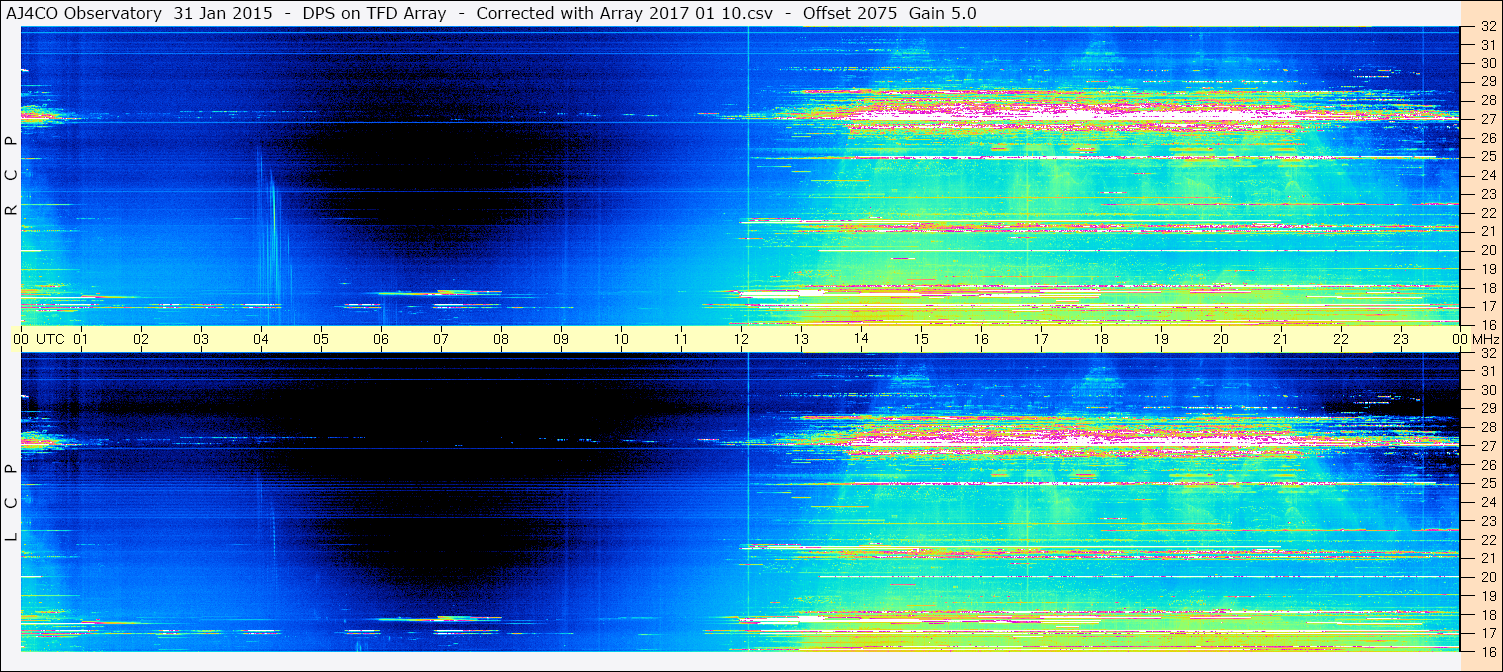
Task: Click the burst near 04 UTC in RCP spectrogram
Action: (268, 230)
